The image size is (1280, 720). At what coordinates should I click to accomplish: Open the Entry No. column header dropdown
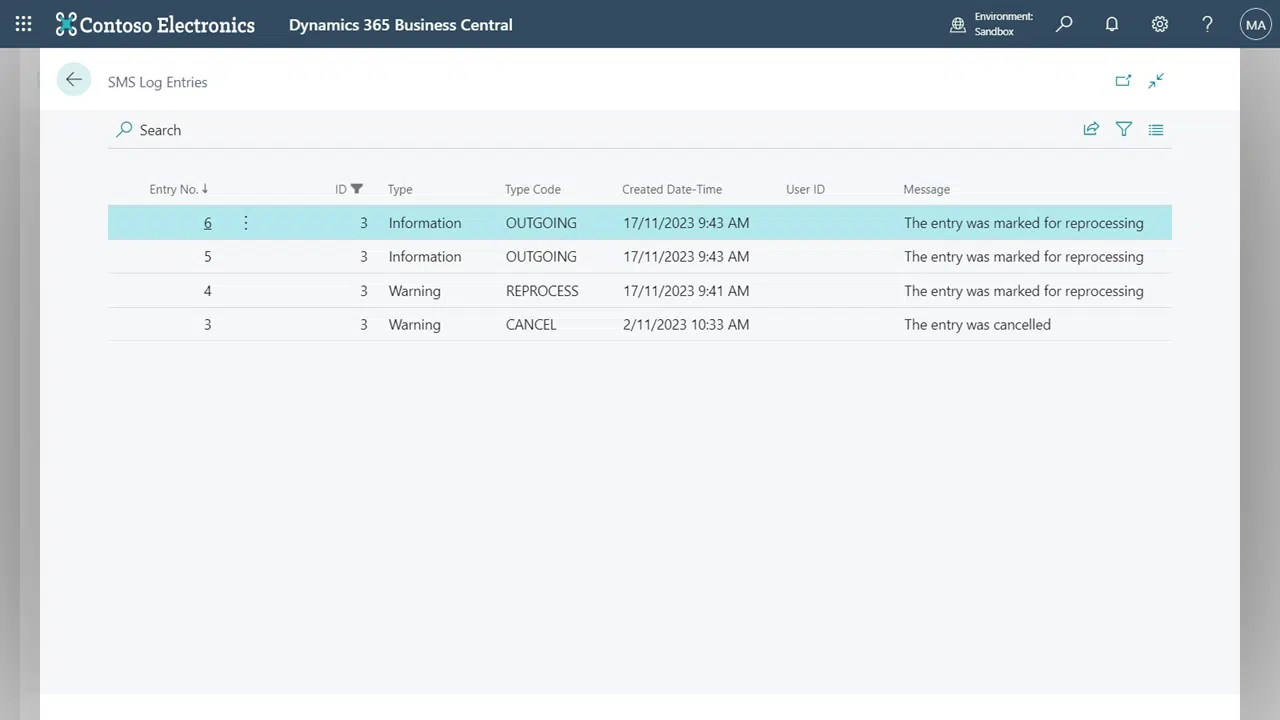pos(178,189)
